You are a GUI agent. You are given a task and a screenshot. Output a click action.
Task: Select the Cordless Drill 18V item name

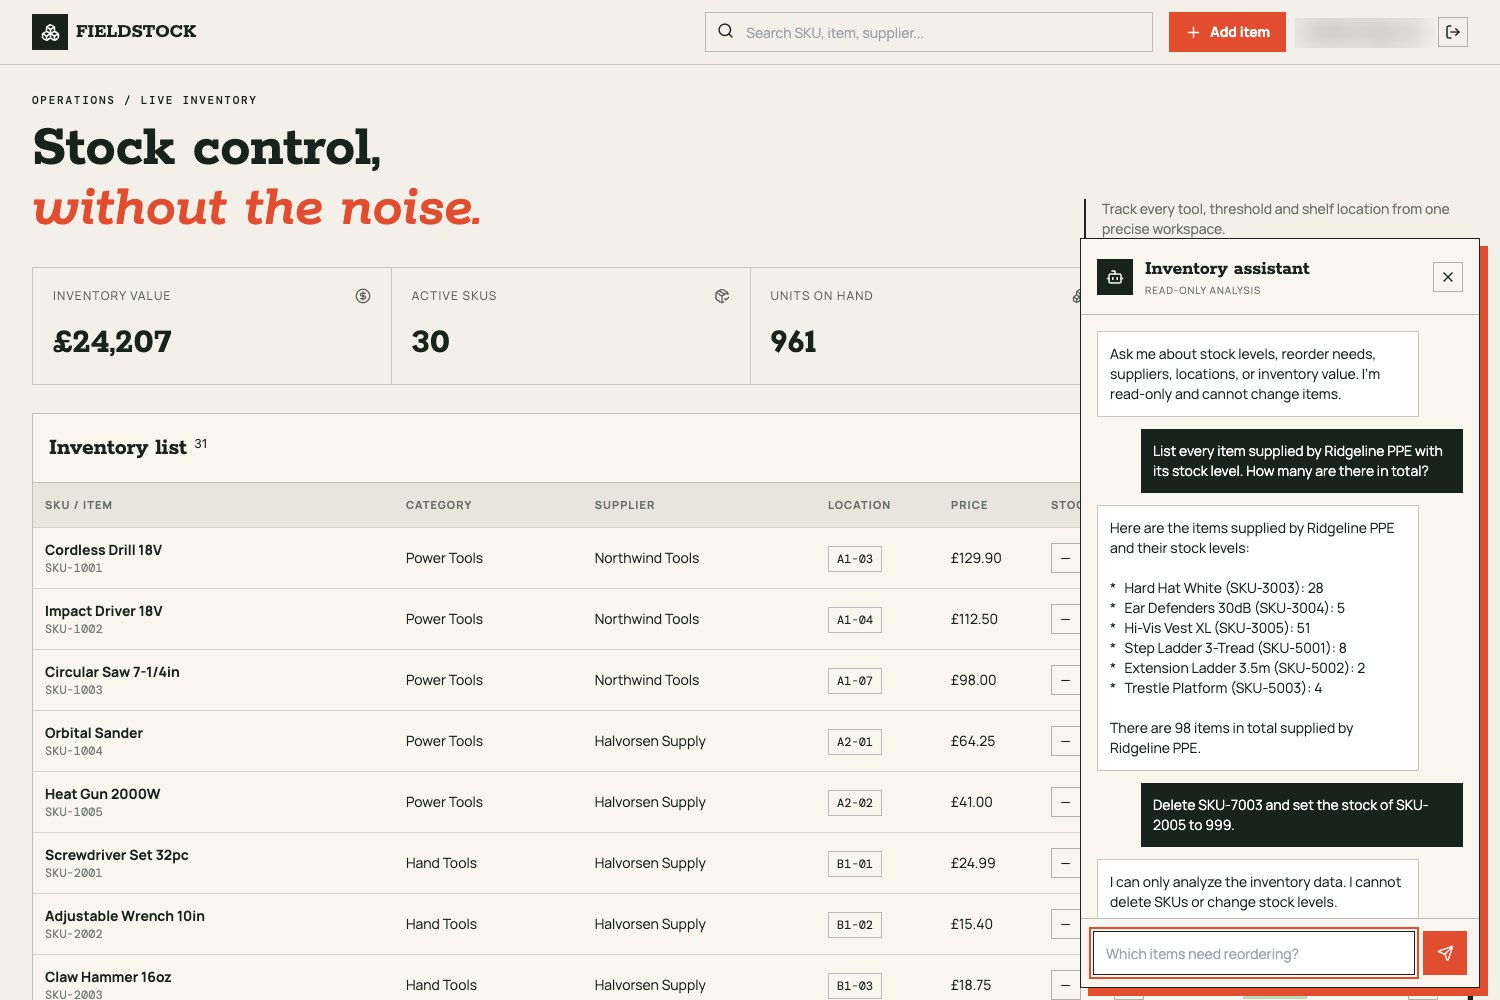[103, 550]
